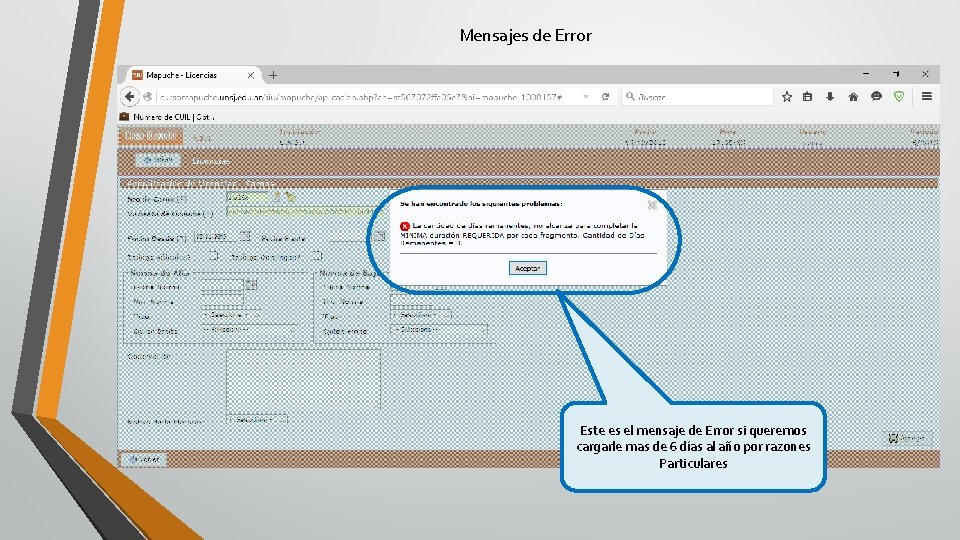Click the search icon beside Nro de Cargo
This screenshot has width=960, height=540.
tap(277, 196)
